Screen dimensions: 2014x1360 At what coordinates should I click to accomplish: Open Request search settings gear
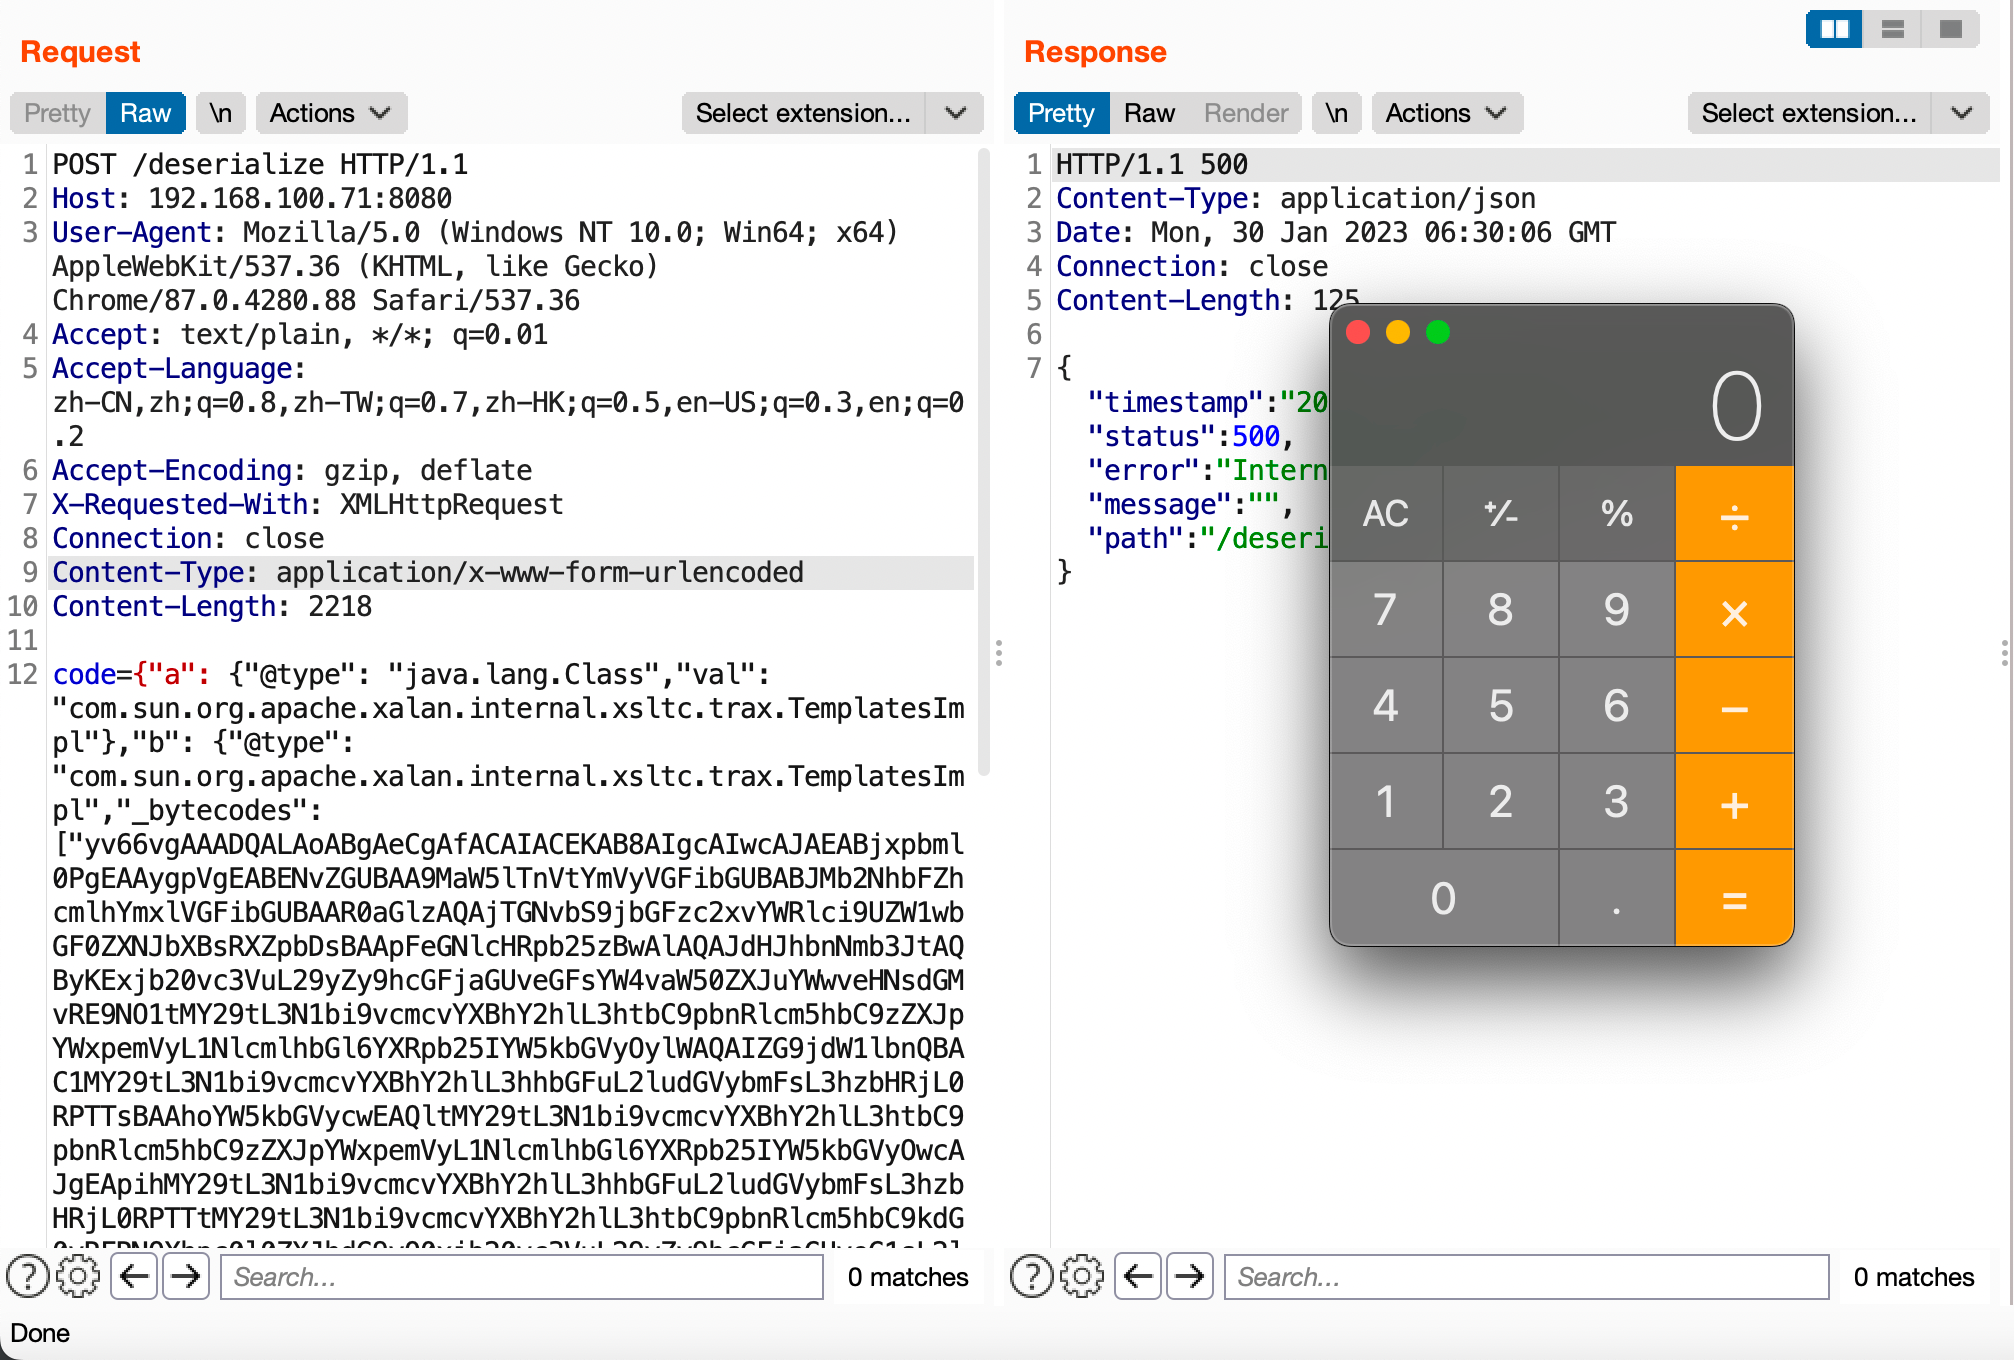[78, 1277]
